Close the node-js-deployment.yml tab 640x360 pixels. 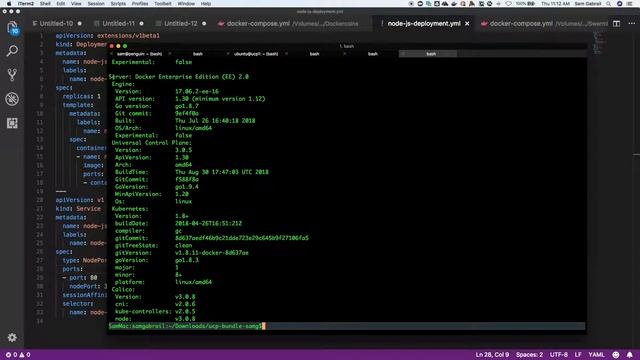click(467, 24)
